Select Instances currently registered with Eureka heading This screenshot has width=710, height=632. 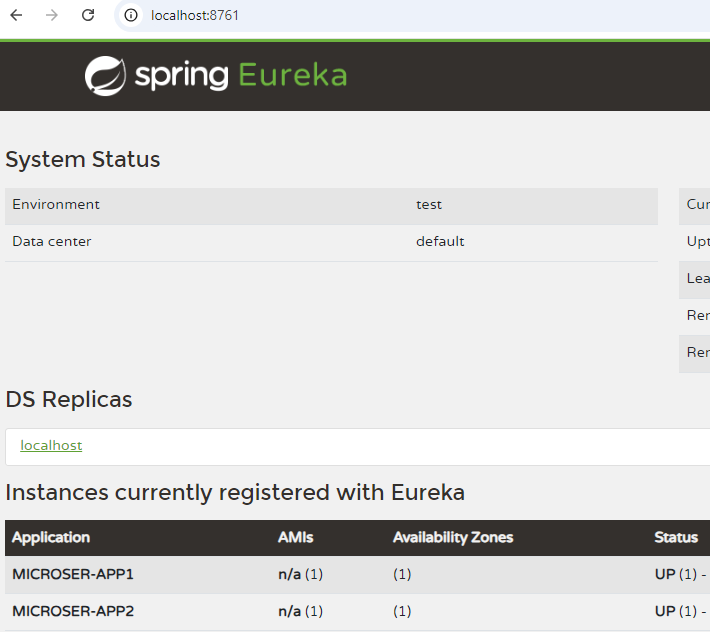(235, 493)
